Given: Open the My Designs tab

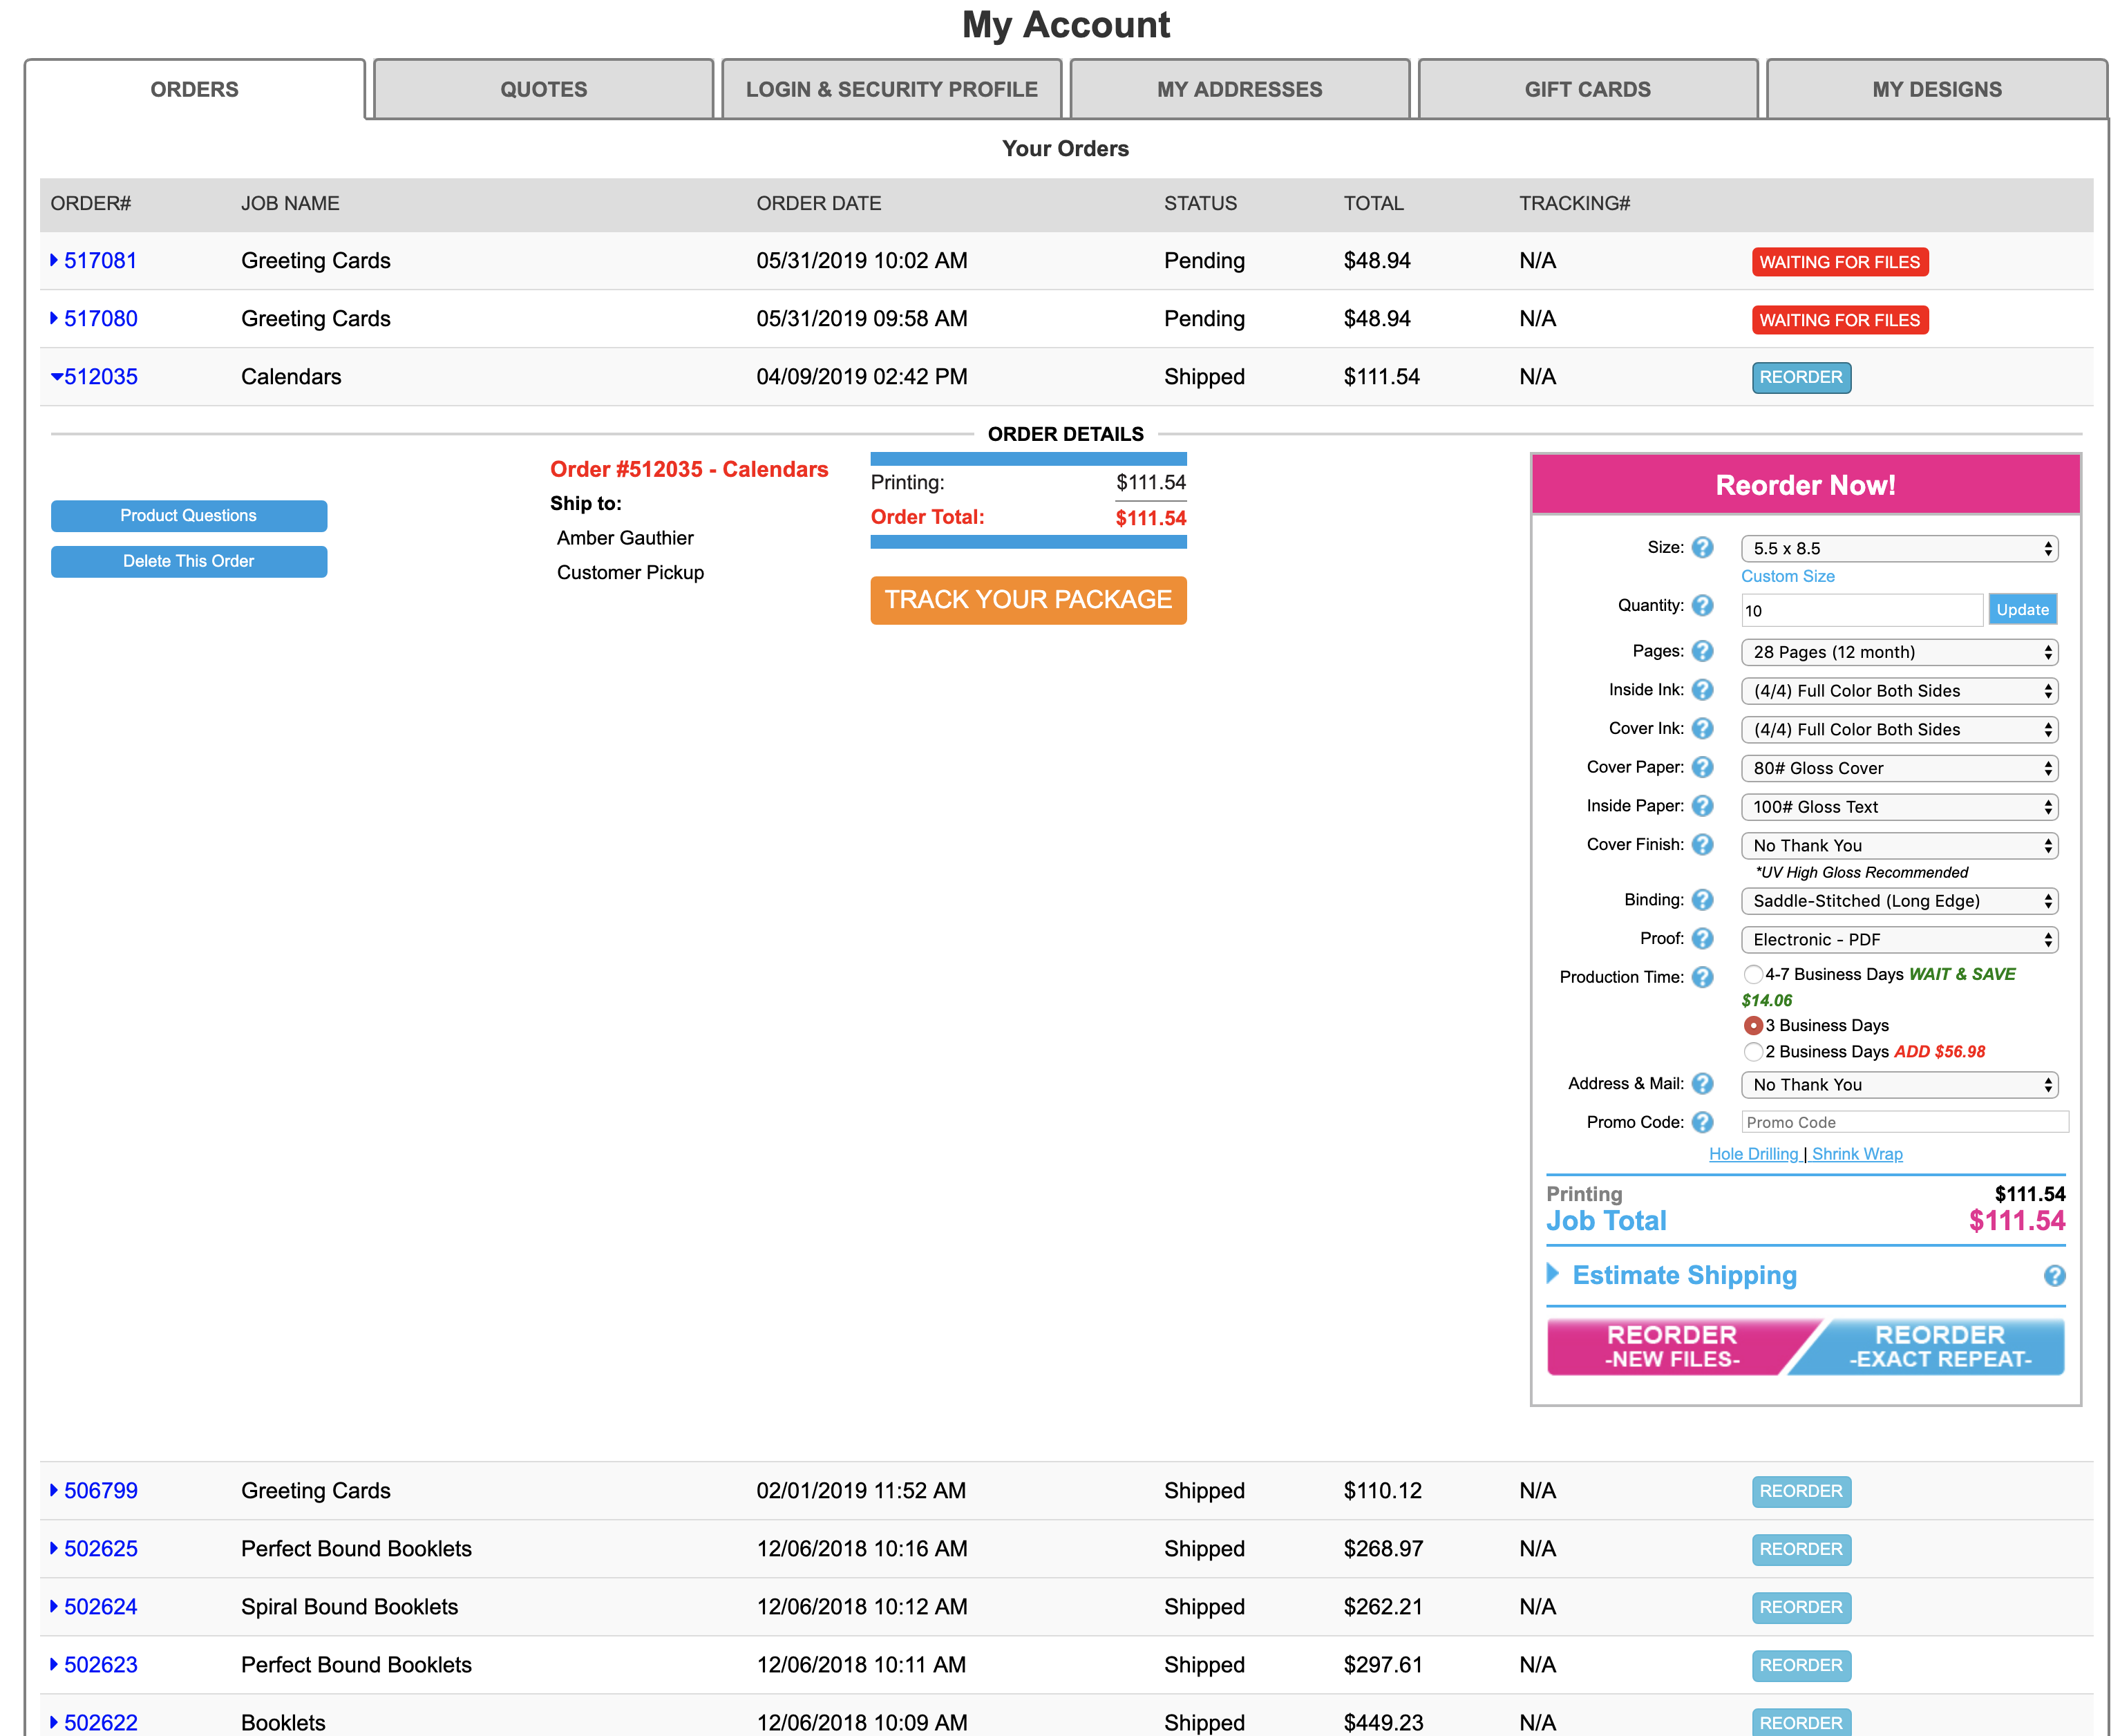Looking at the screenshot, I should point(1937,89).
